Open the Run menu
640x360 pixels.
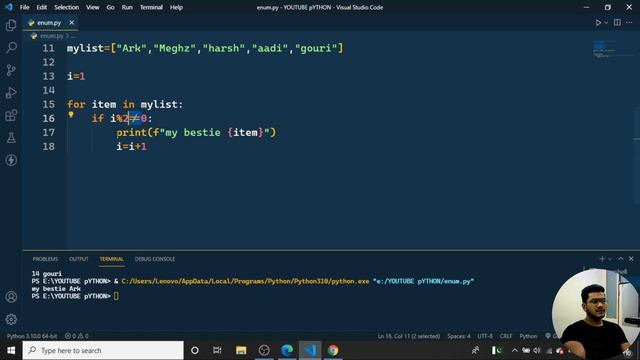(x=127, y=7)
